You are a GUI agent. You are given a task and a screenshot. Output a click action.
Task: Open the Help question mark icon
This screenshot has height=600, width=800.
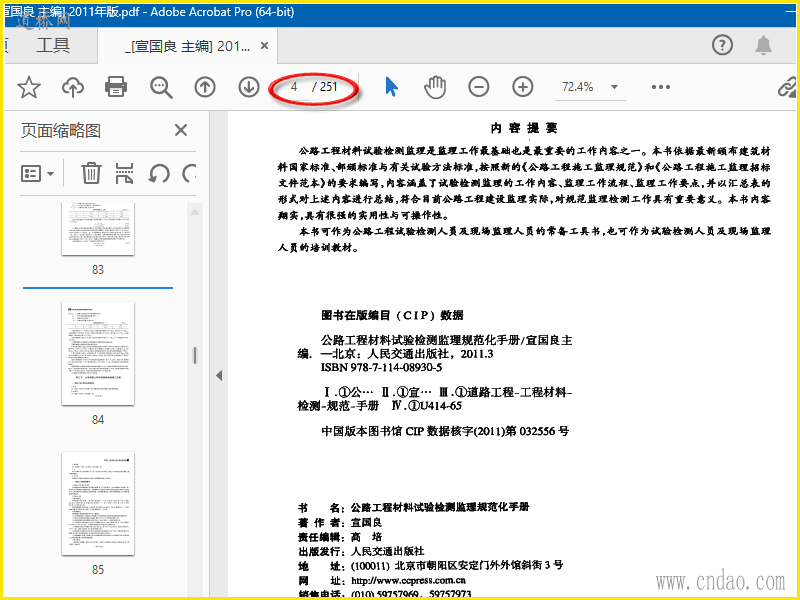(722, 45)
